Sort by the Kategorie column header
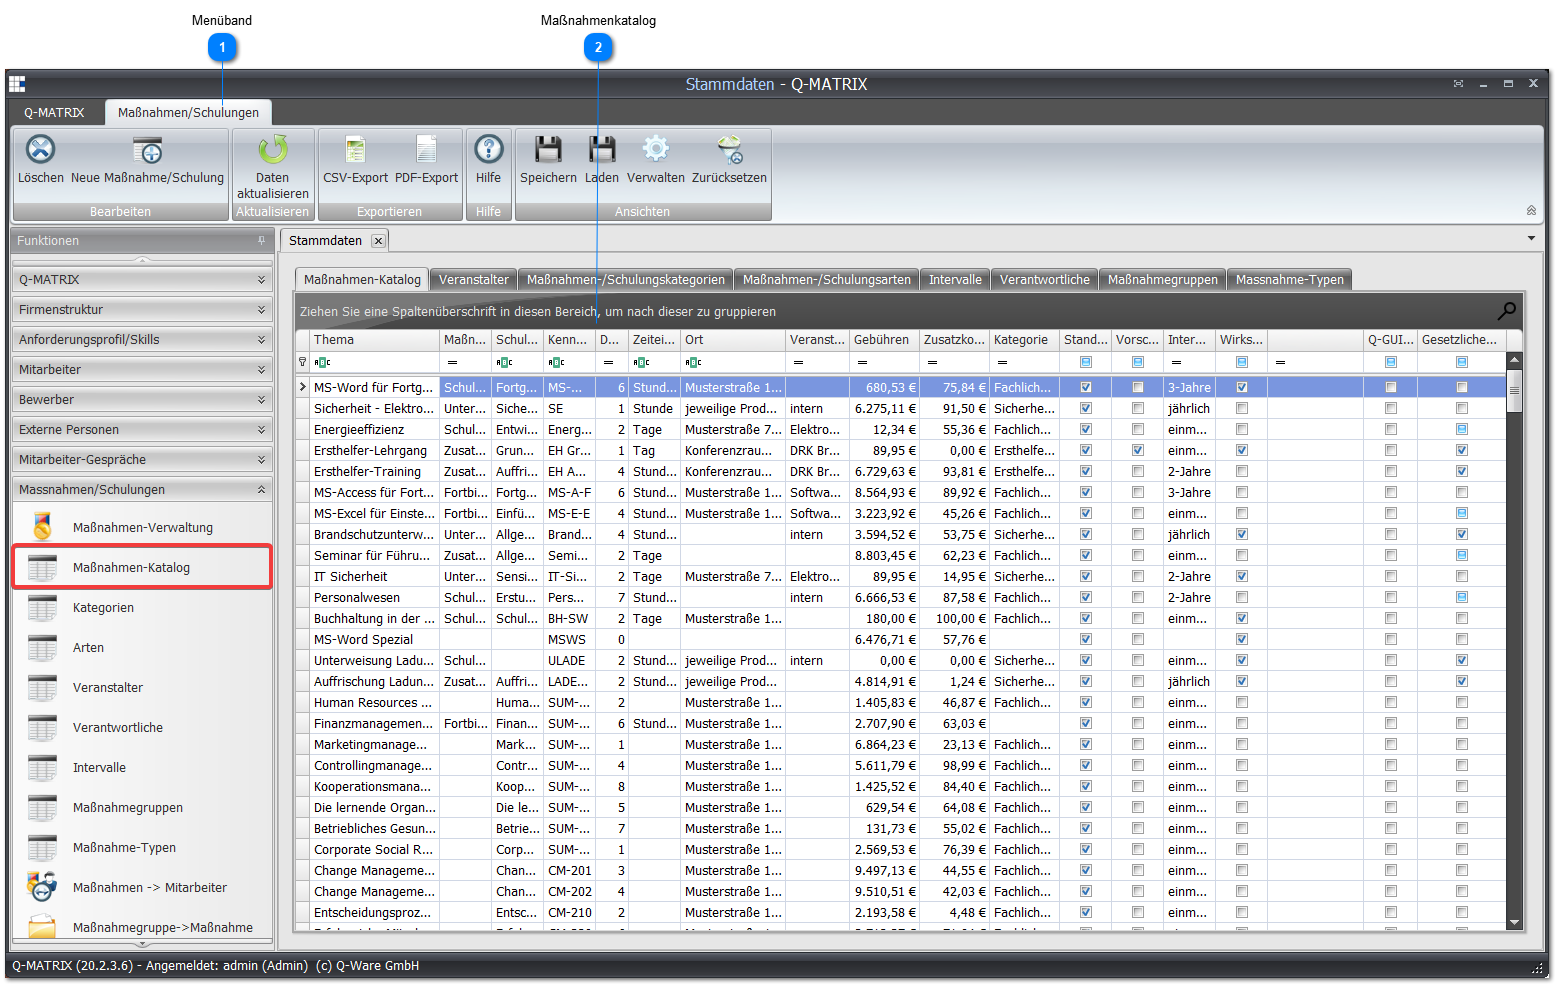Screen dimensions: 1558x987 click(1025, 340)
